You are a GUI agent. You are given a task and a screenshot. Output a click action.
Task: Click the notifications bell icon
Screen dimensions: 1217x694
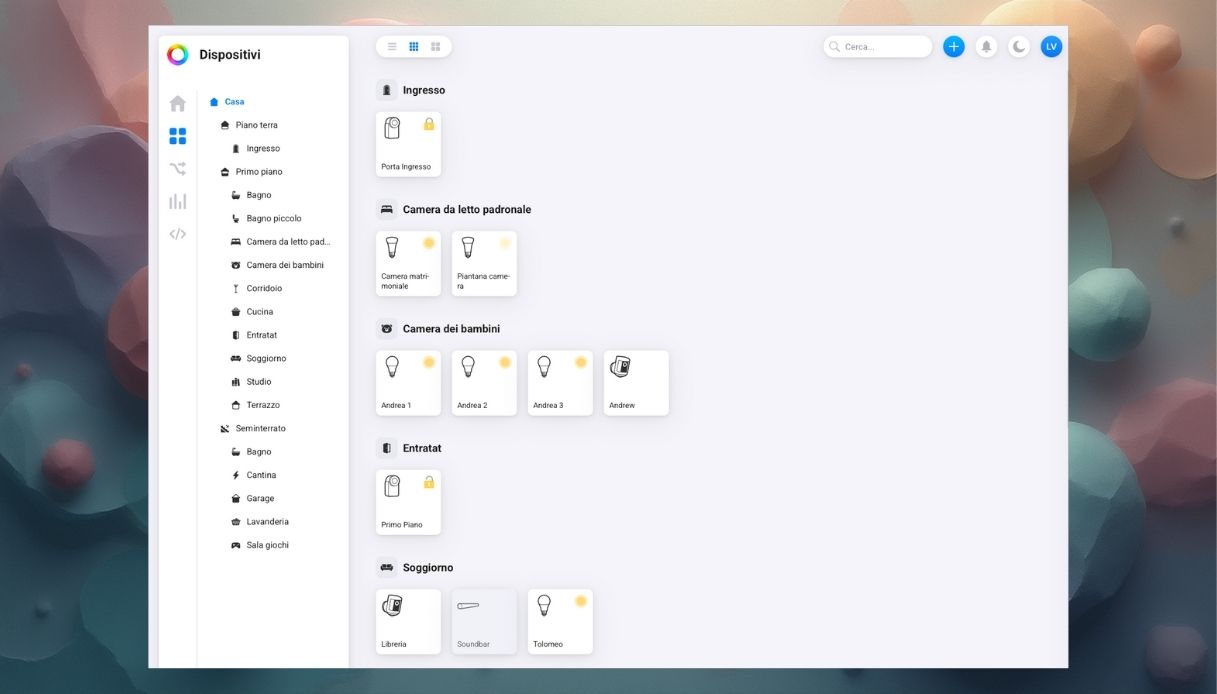pos(986,47)
